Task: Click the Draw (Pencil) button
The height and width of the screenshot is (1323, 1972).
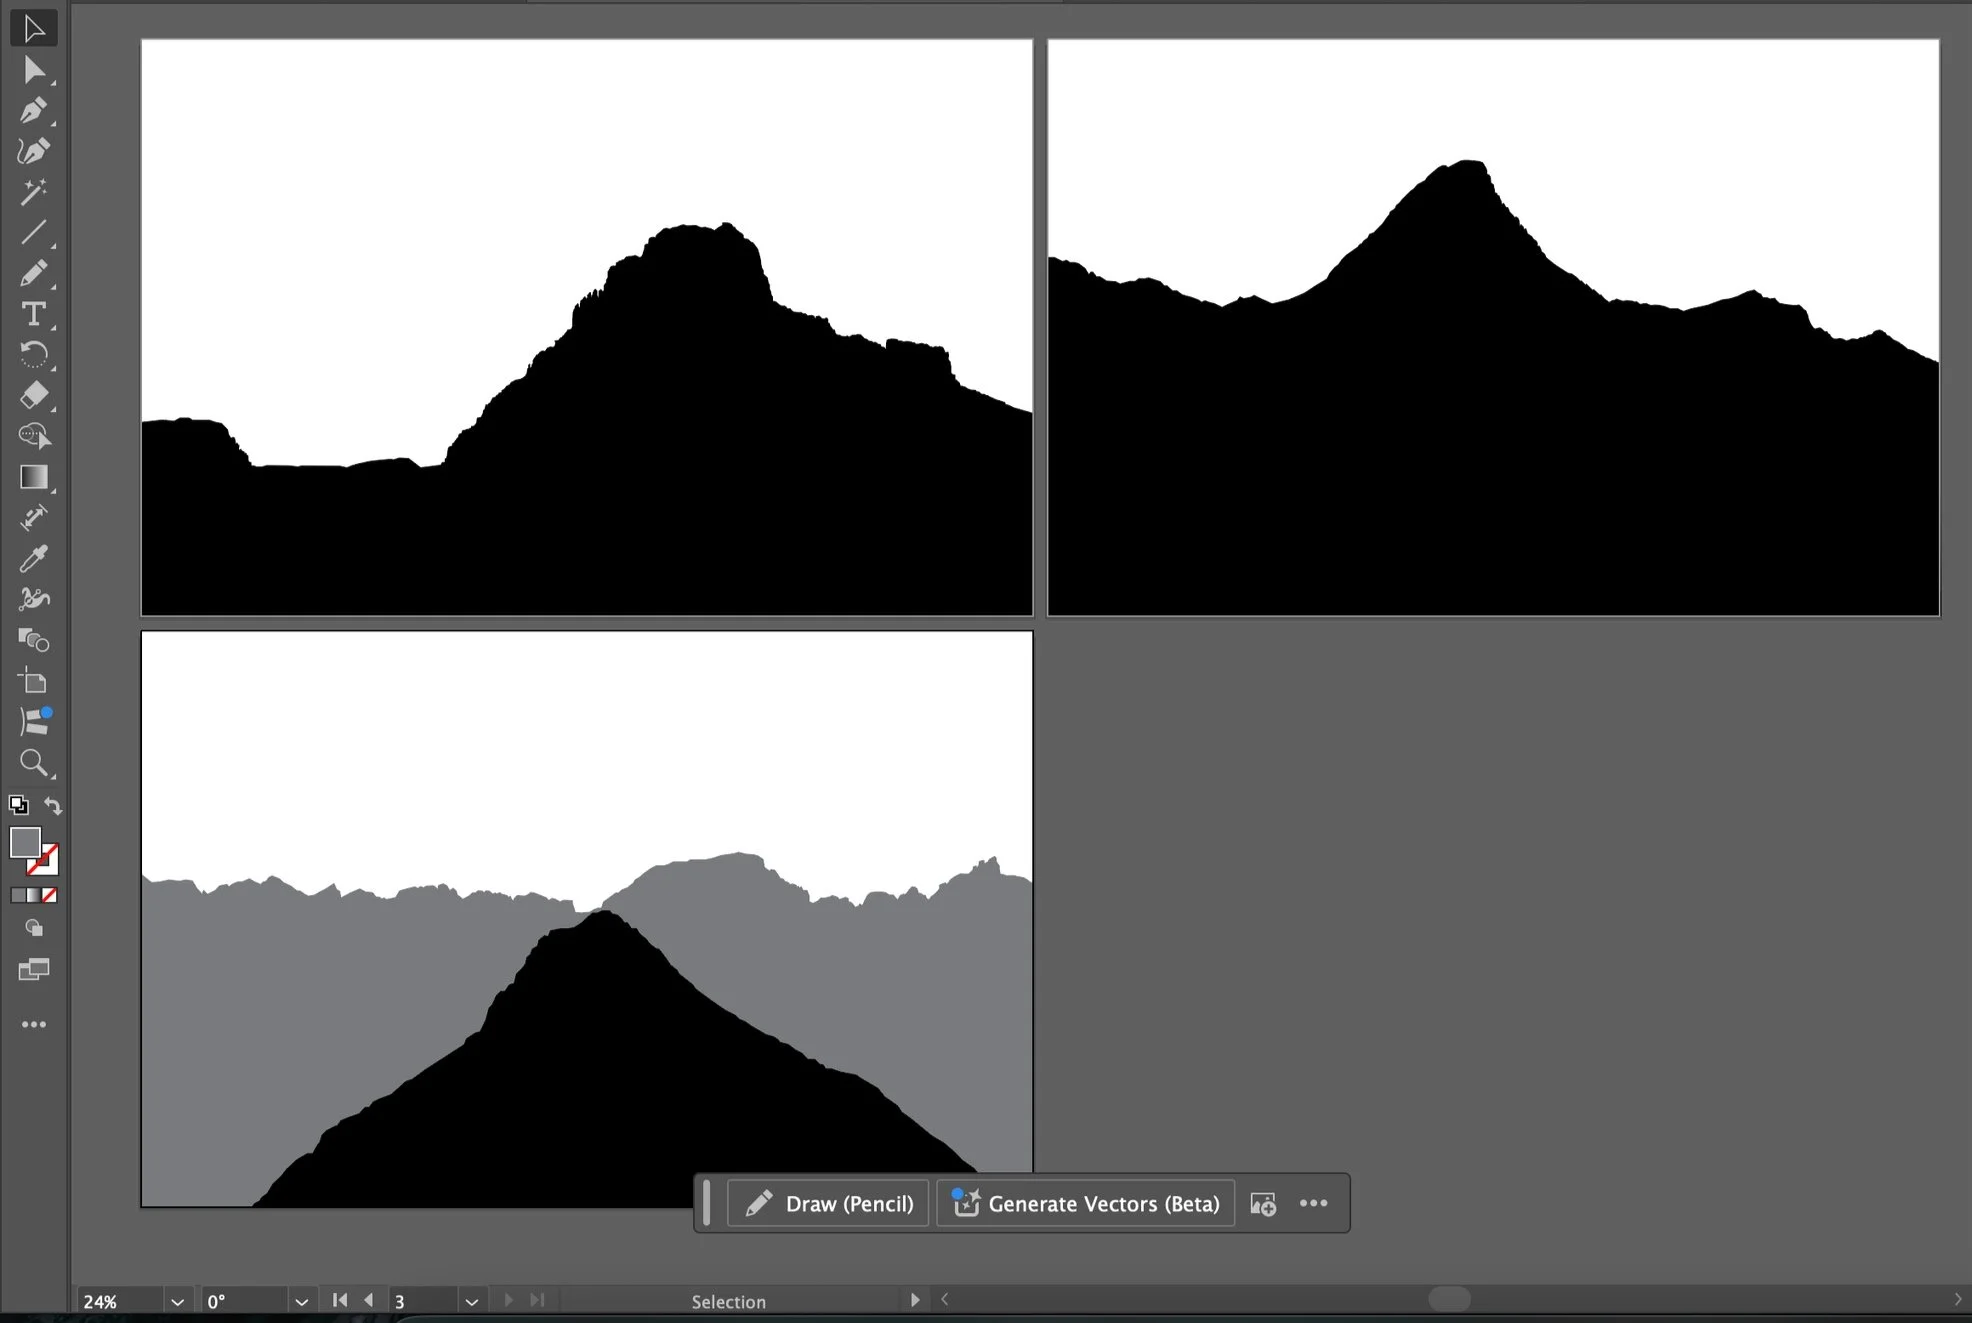Action: 828,1203
